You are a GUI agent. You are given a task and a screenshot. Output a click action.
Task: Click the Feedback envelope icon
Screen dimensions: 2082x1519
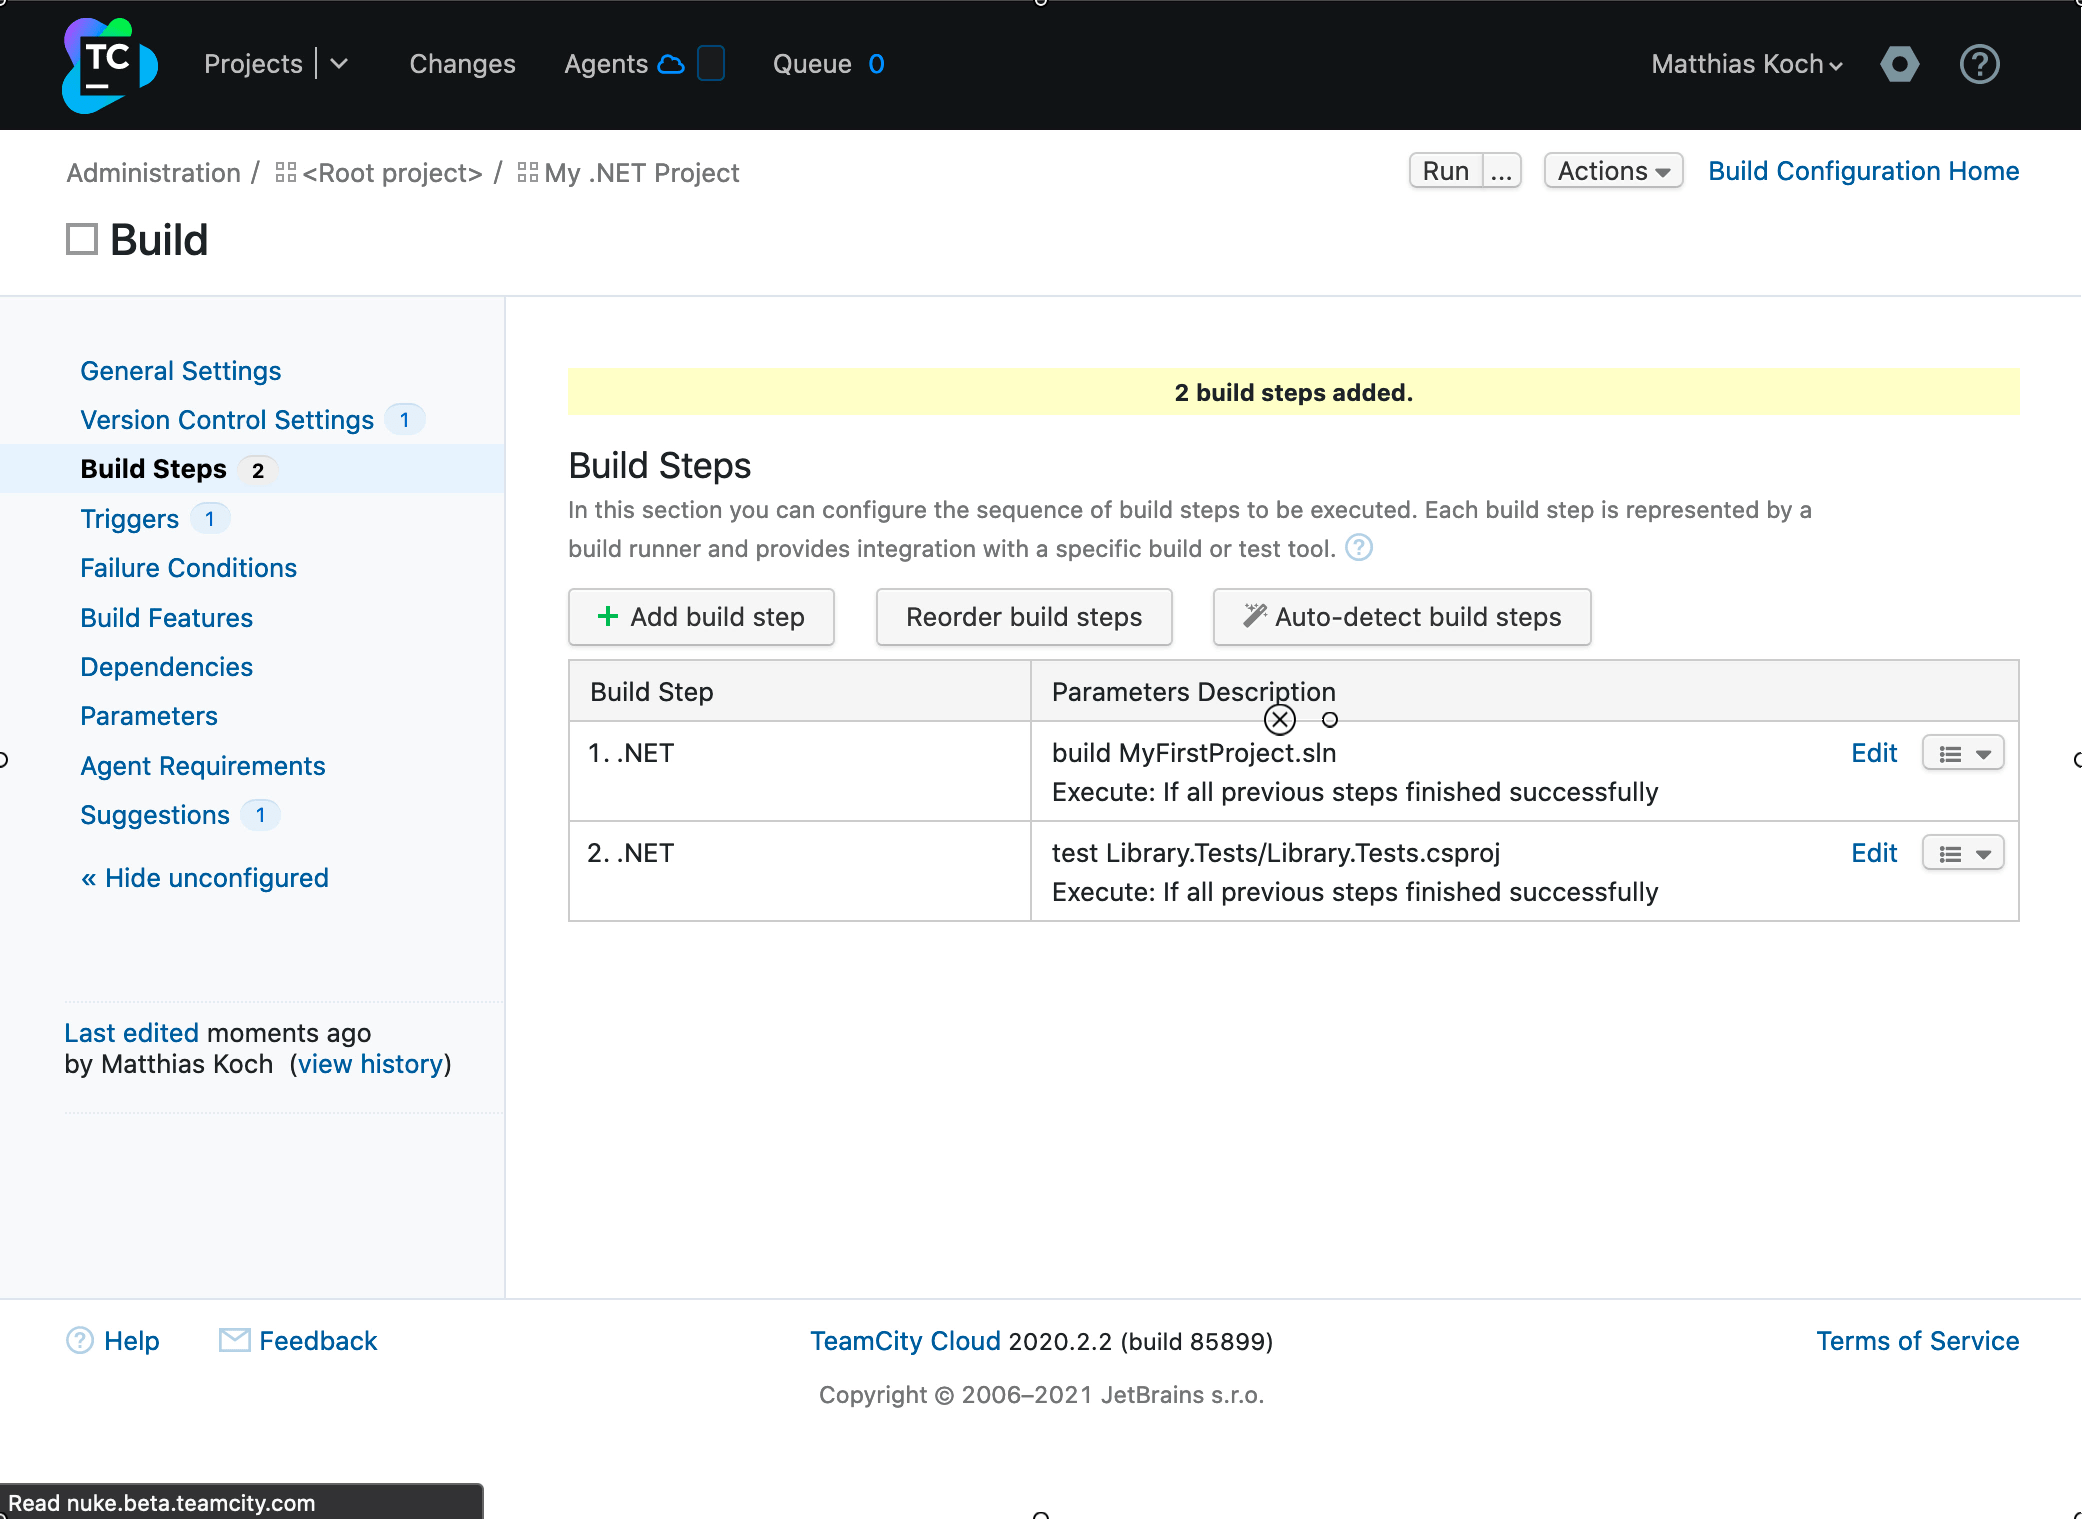point(234,1340)
